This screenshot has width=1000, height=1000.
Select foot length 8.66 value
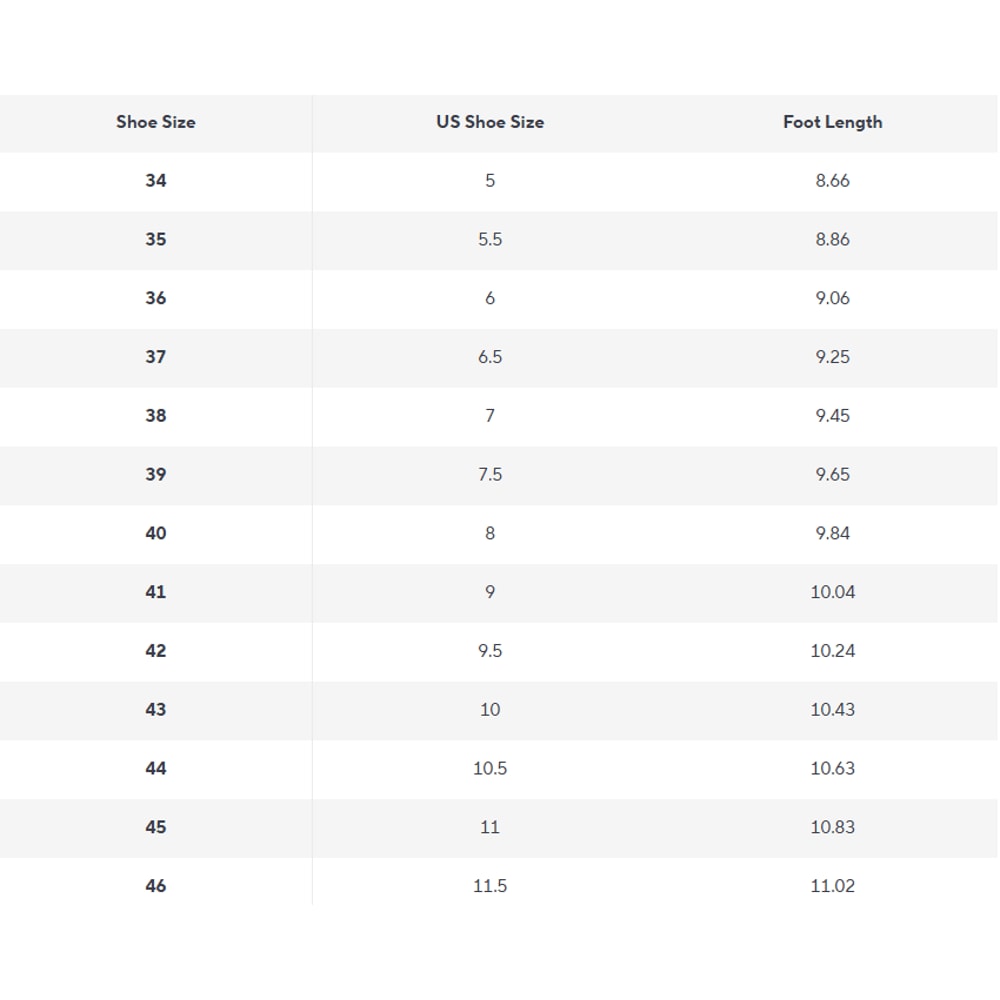pos(832,181)
